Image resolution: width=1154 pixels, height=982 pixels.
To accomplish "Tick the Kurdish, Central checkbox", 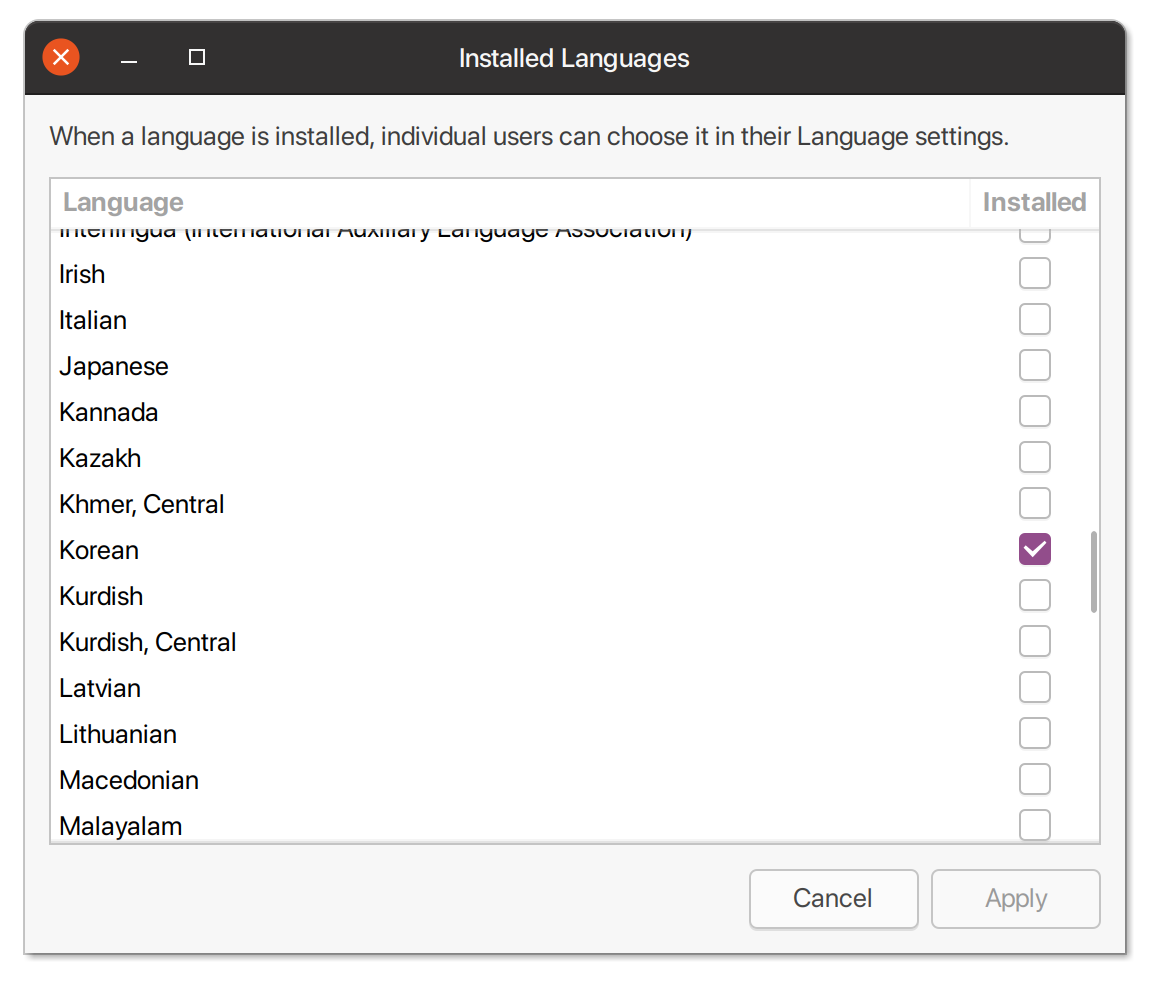I will 1034,641.
